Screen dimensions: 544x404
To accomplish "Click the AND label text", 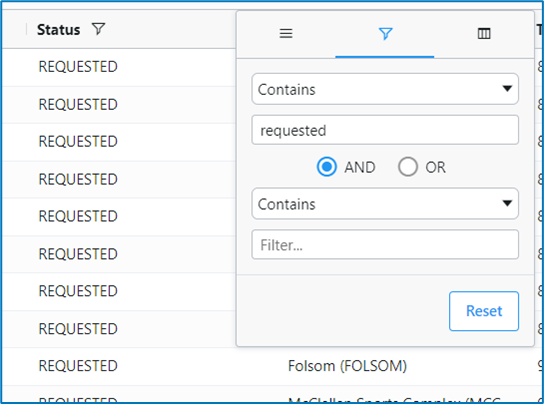I will [x=360, y=168].
